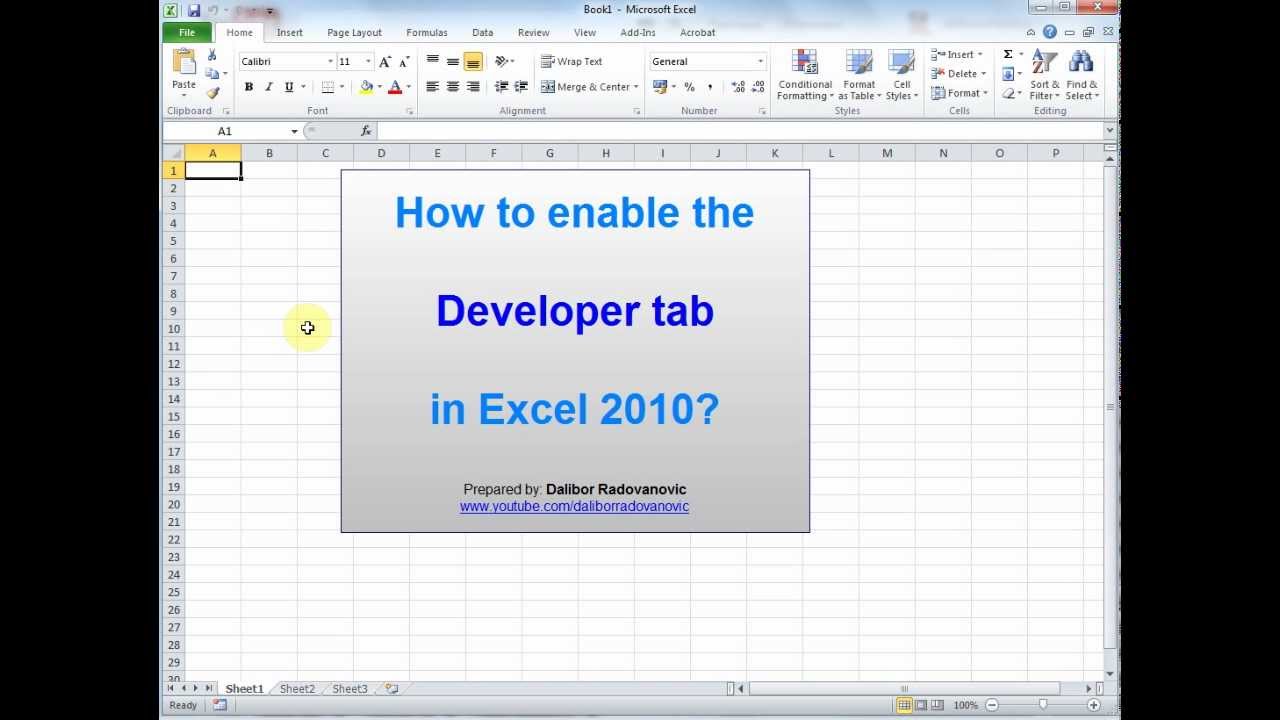This screenshot has width=1280, height=720.
Task: Open the Calibri font name dropdown
Action: tap(330, 62)
